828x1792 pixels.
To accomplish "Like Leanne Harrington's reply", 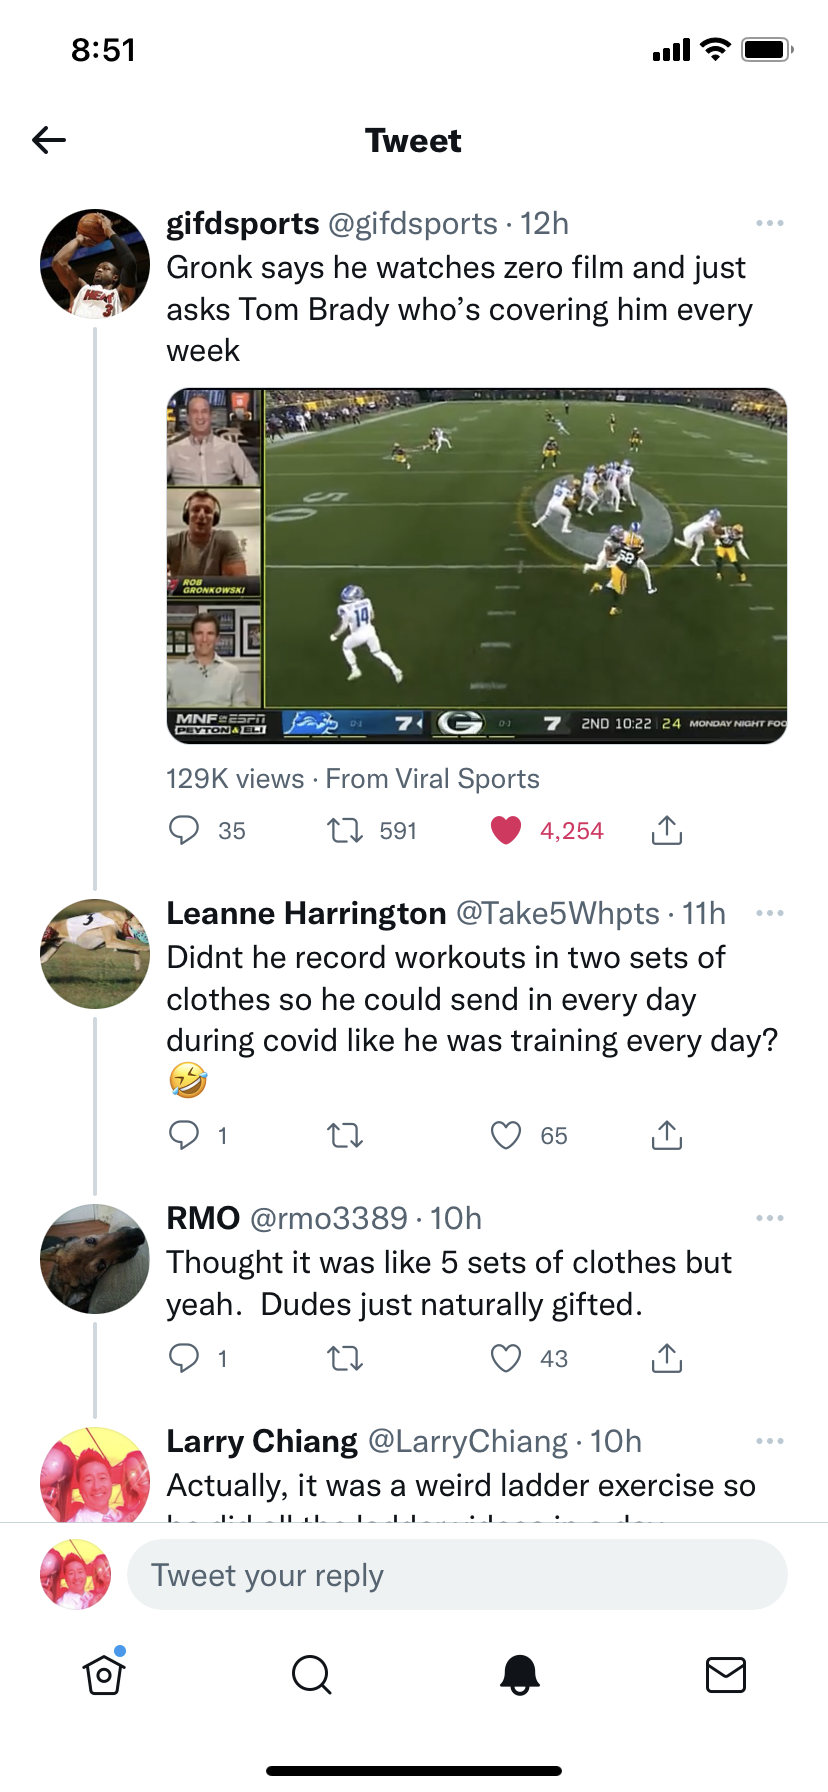I will click(x=506, y=1136).
